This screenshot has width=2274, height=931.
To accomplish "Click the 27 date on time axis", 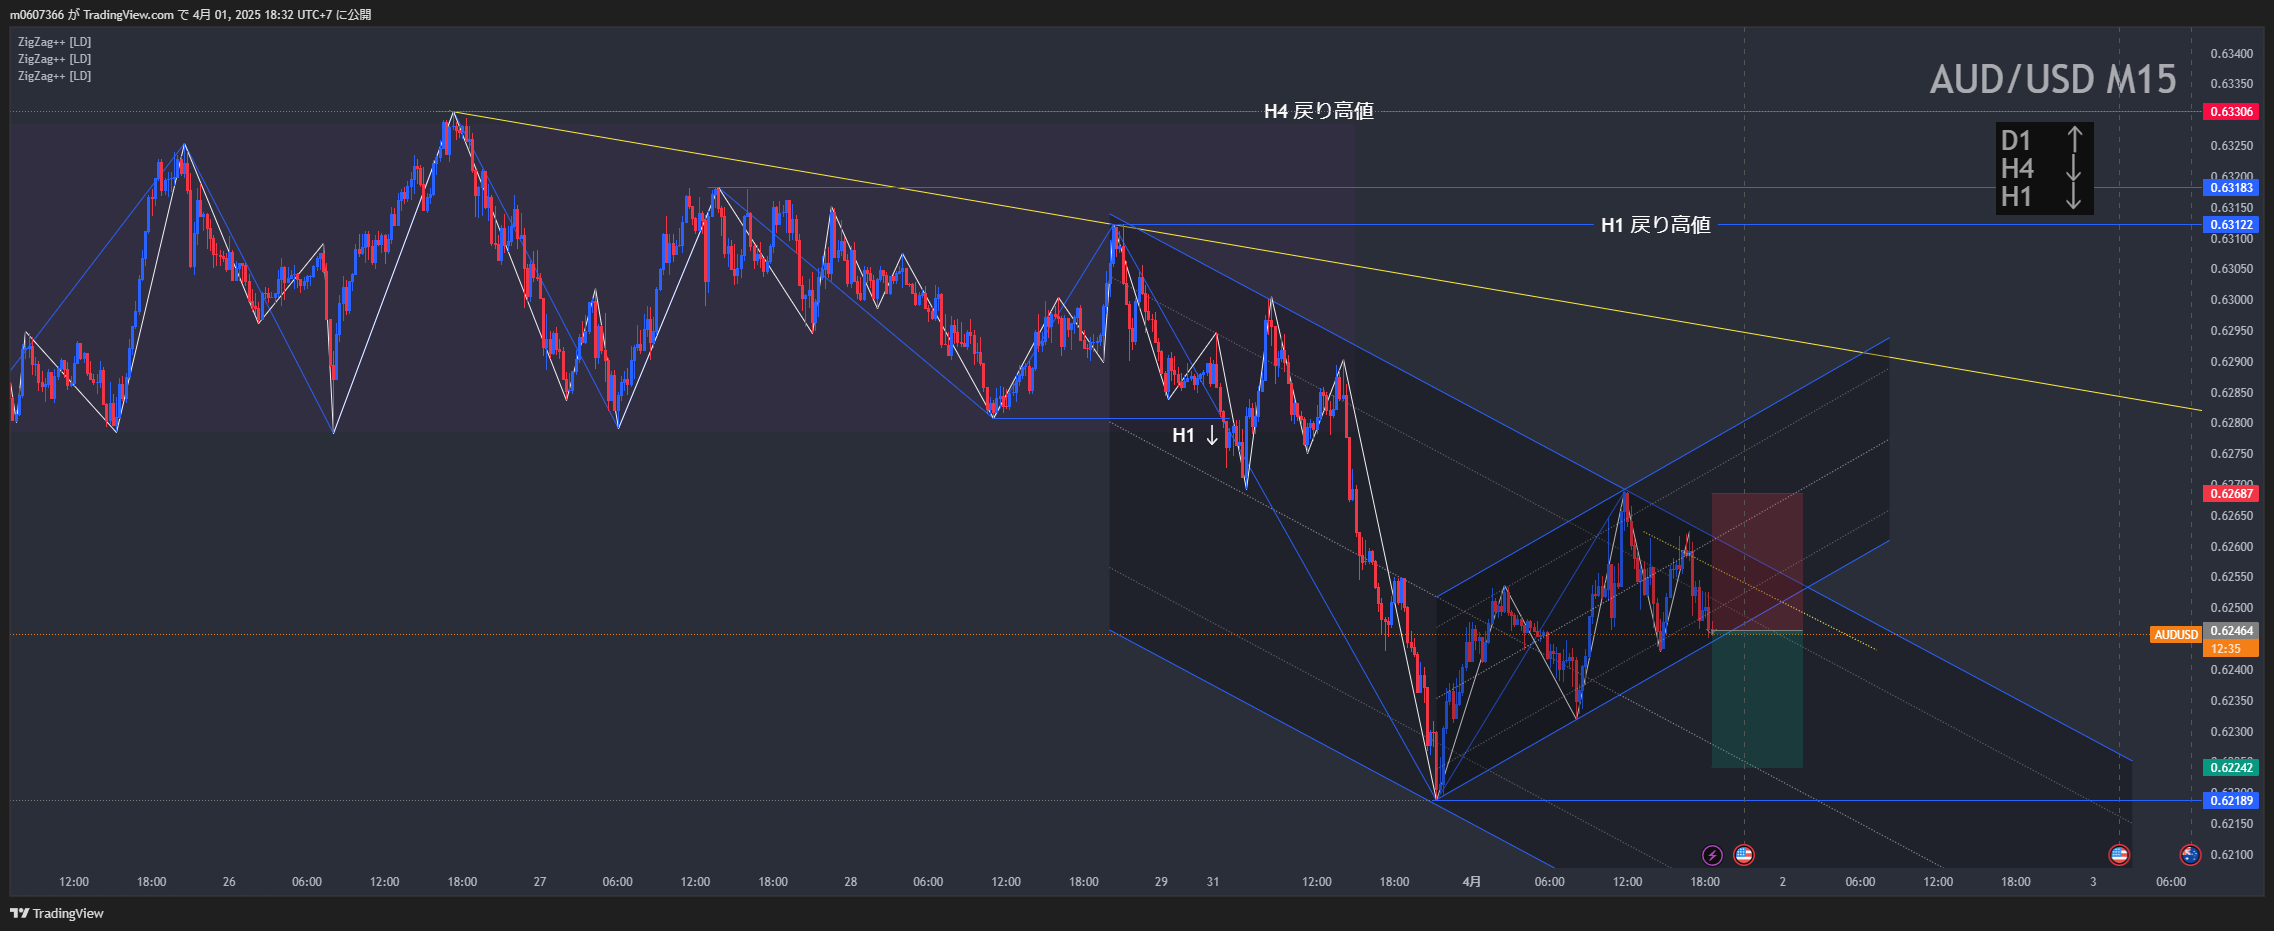I will point(540,882).
